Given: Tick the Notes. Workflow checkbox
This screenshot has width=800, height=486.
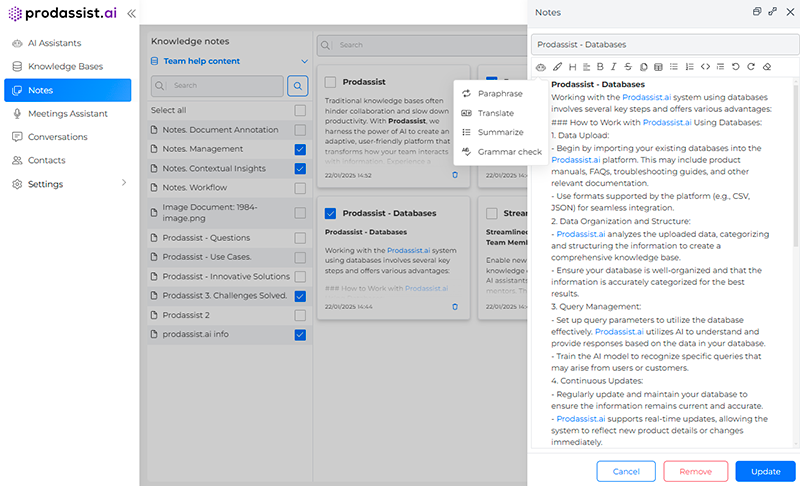Looking at the screenshot, I should pos(300,187).
